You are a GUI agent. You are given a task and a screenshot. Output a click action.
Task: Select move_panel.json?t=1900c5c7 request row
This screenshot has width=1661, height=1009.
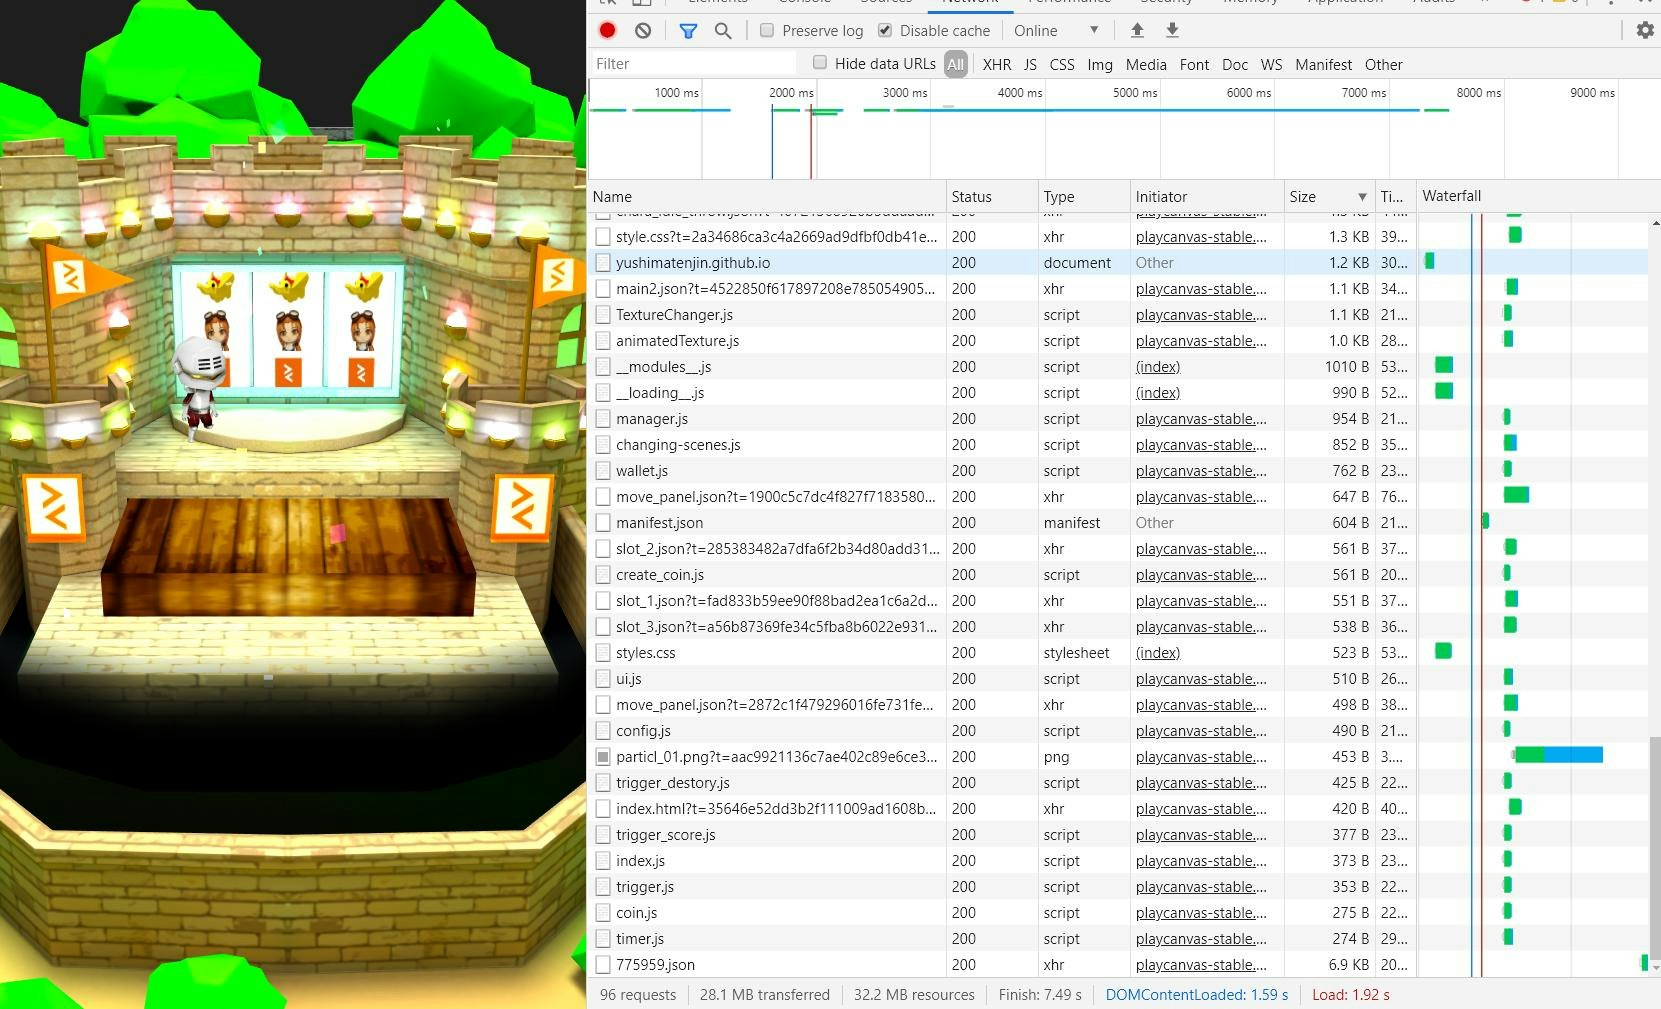(1118, 497)
